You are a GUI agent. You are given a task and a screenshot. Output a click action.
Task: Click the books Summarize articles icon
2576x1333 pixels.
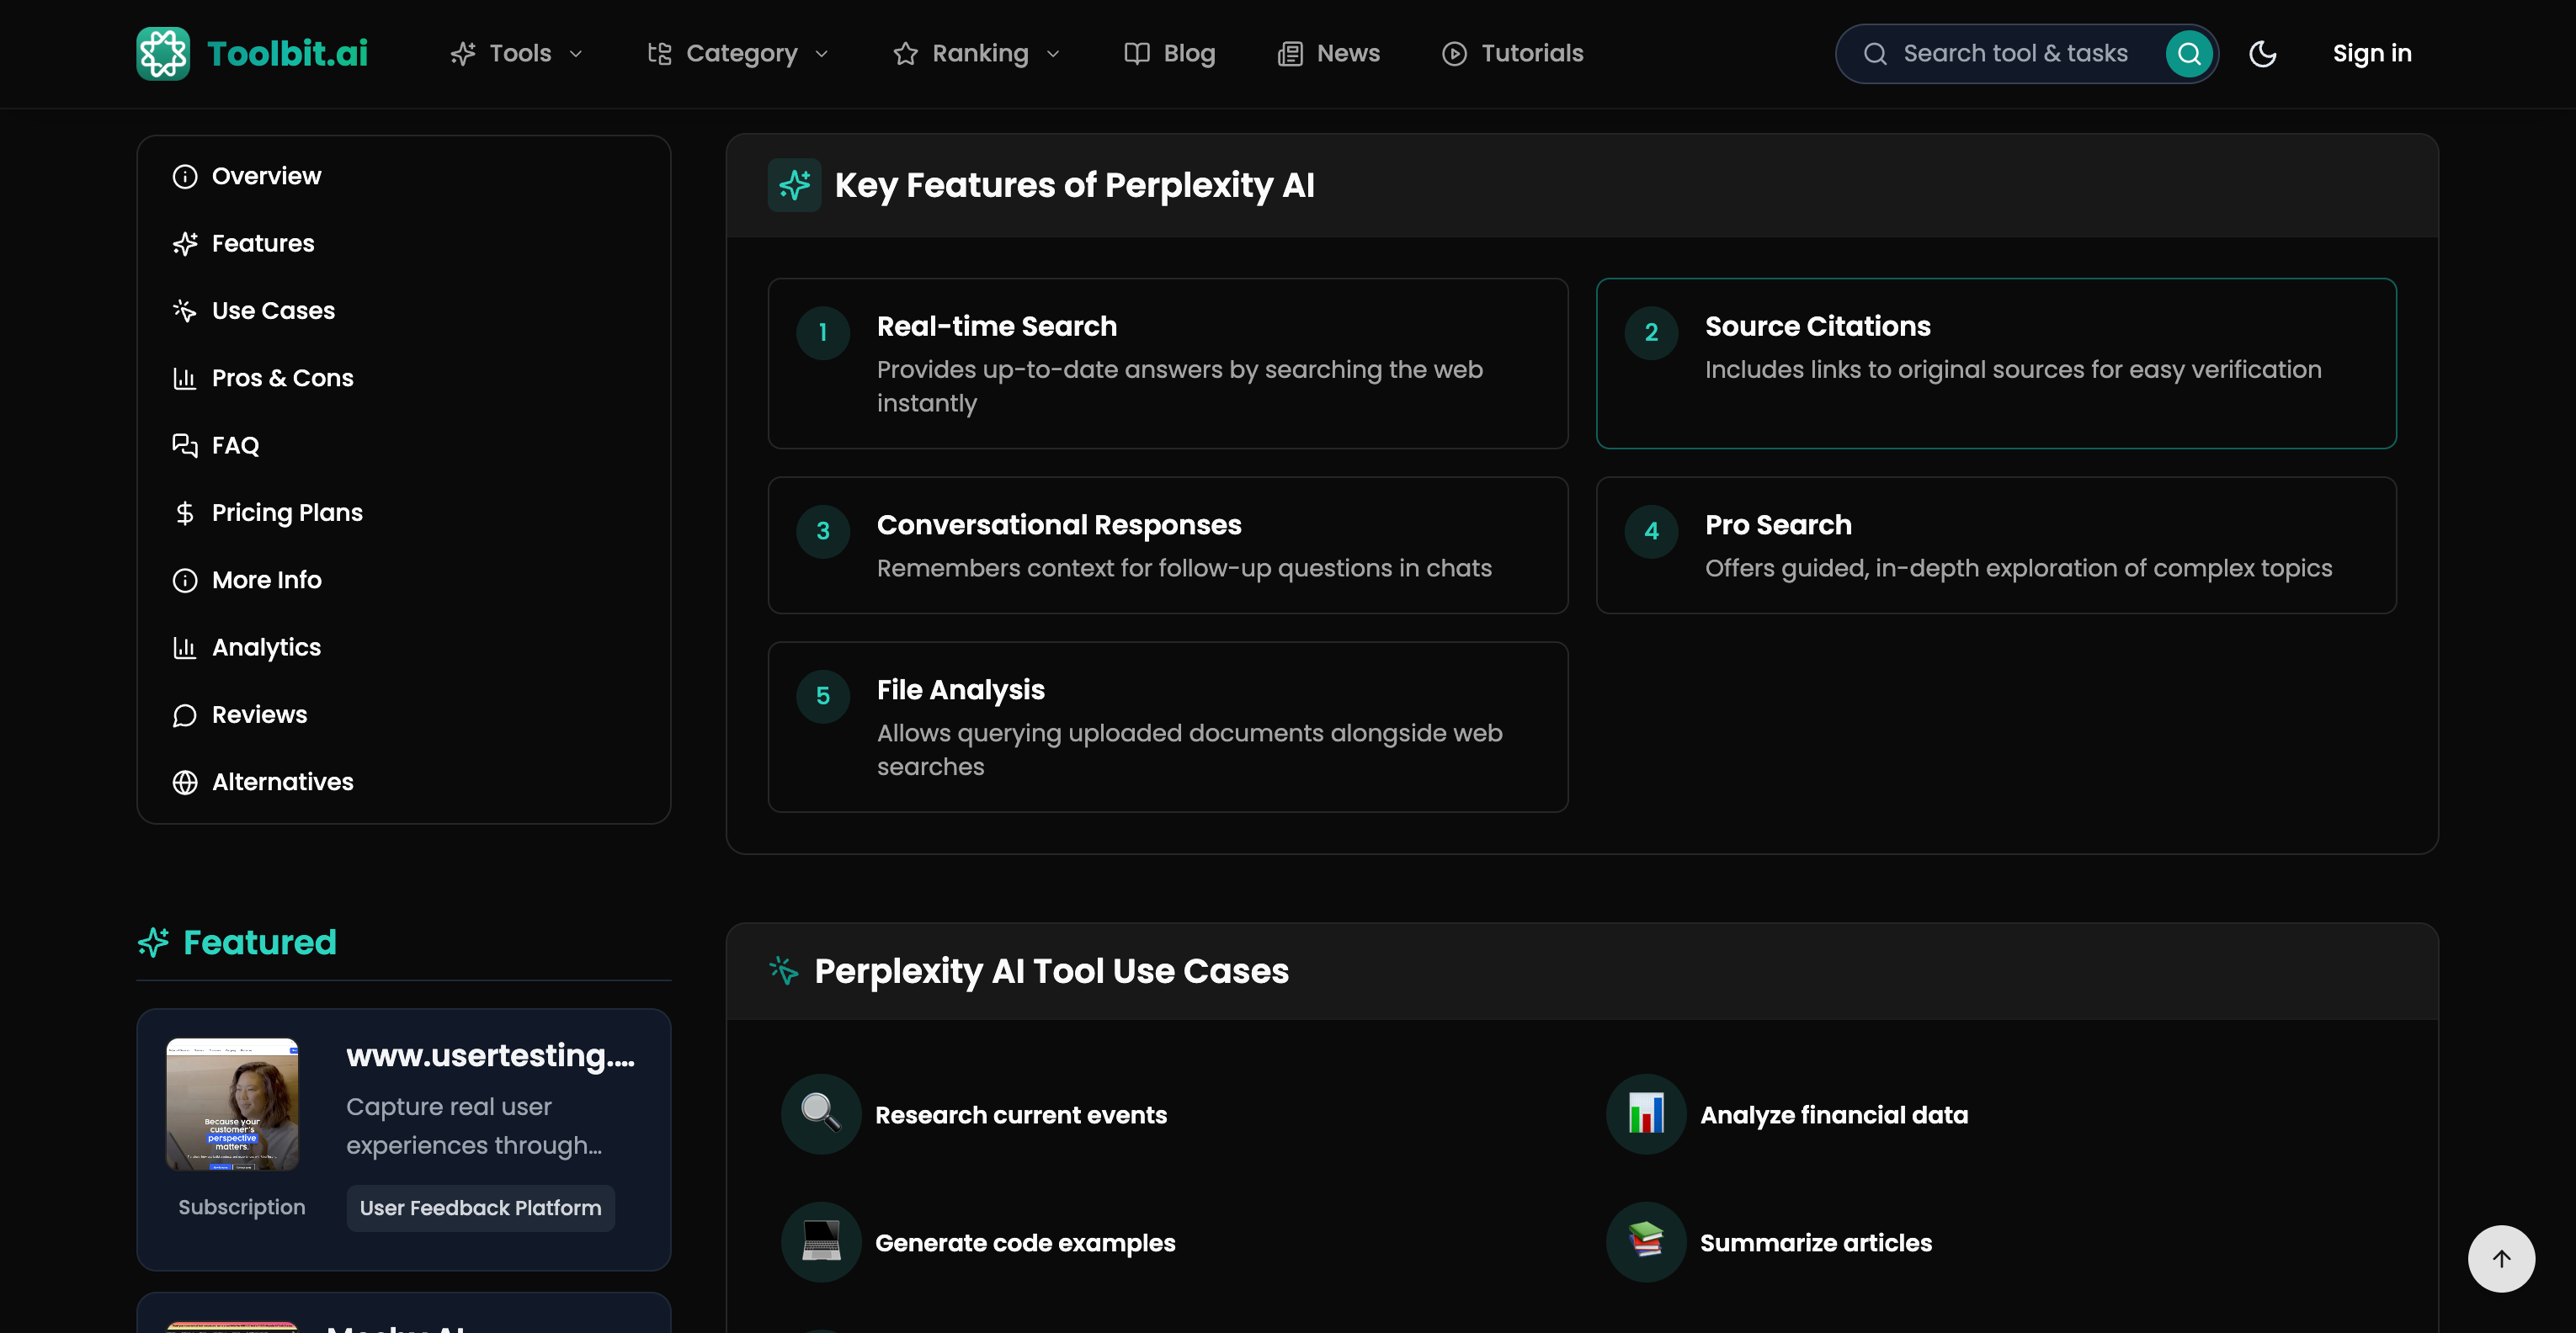[1645, 1241]
